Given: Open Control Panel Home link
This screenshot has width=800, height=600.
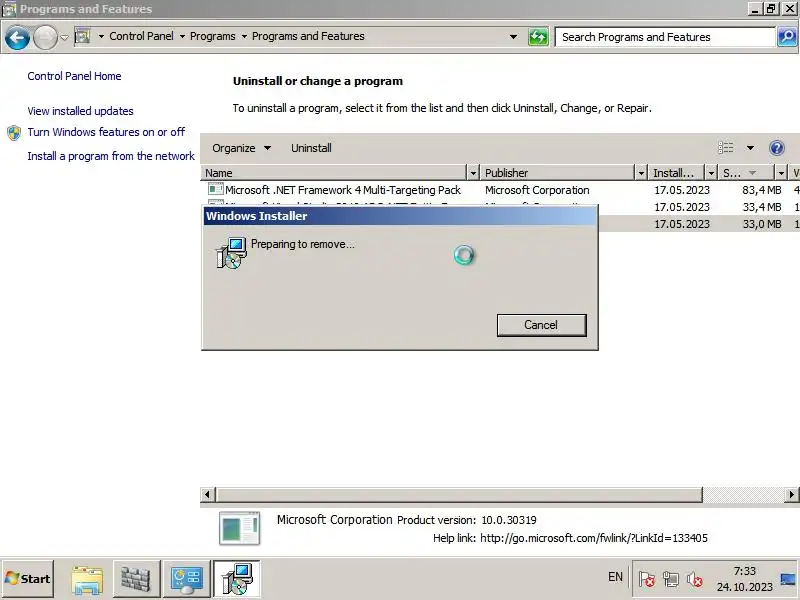Looking at the screenshot, I should coord(74,76).
